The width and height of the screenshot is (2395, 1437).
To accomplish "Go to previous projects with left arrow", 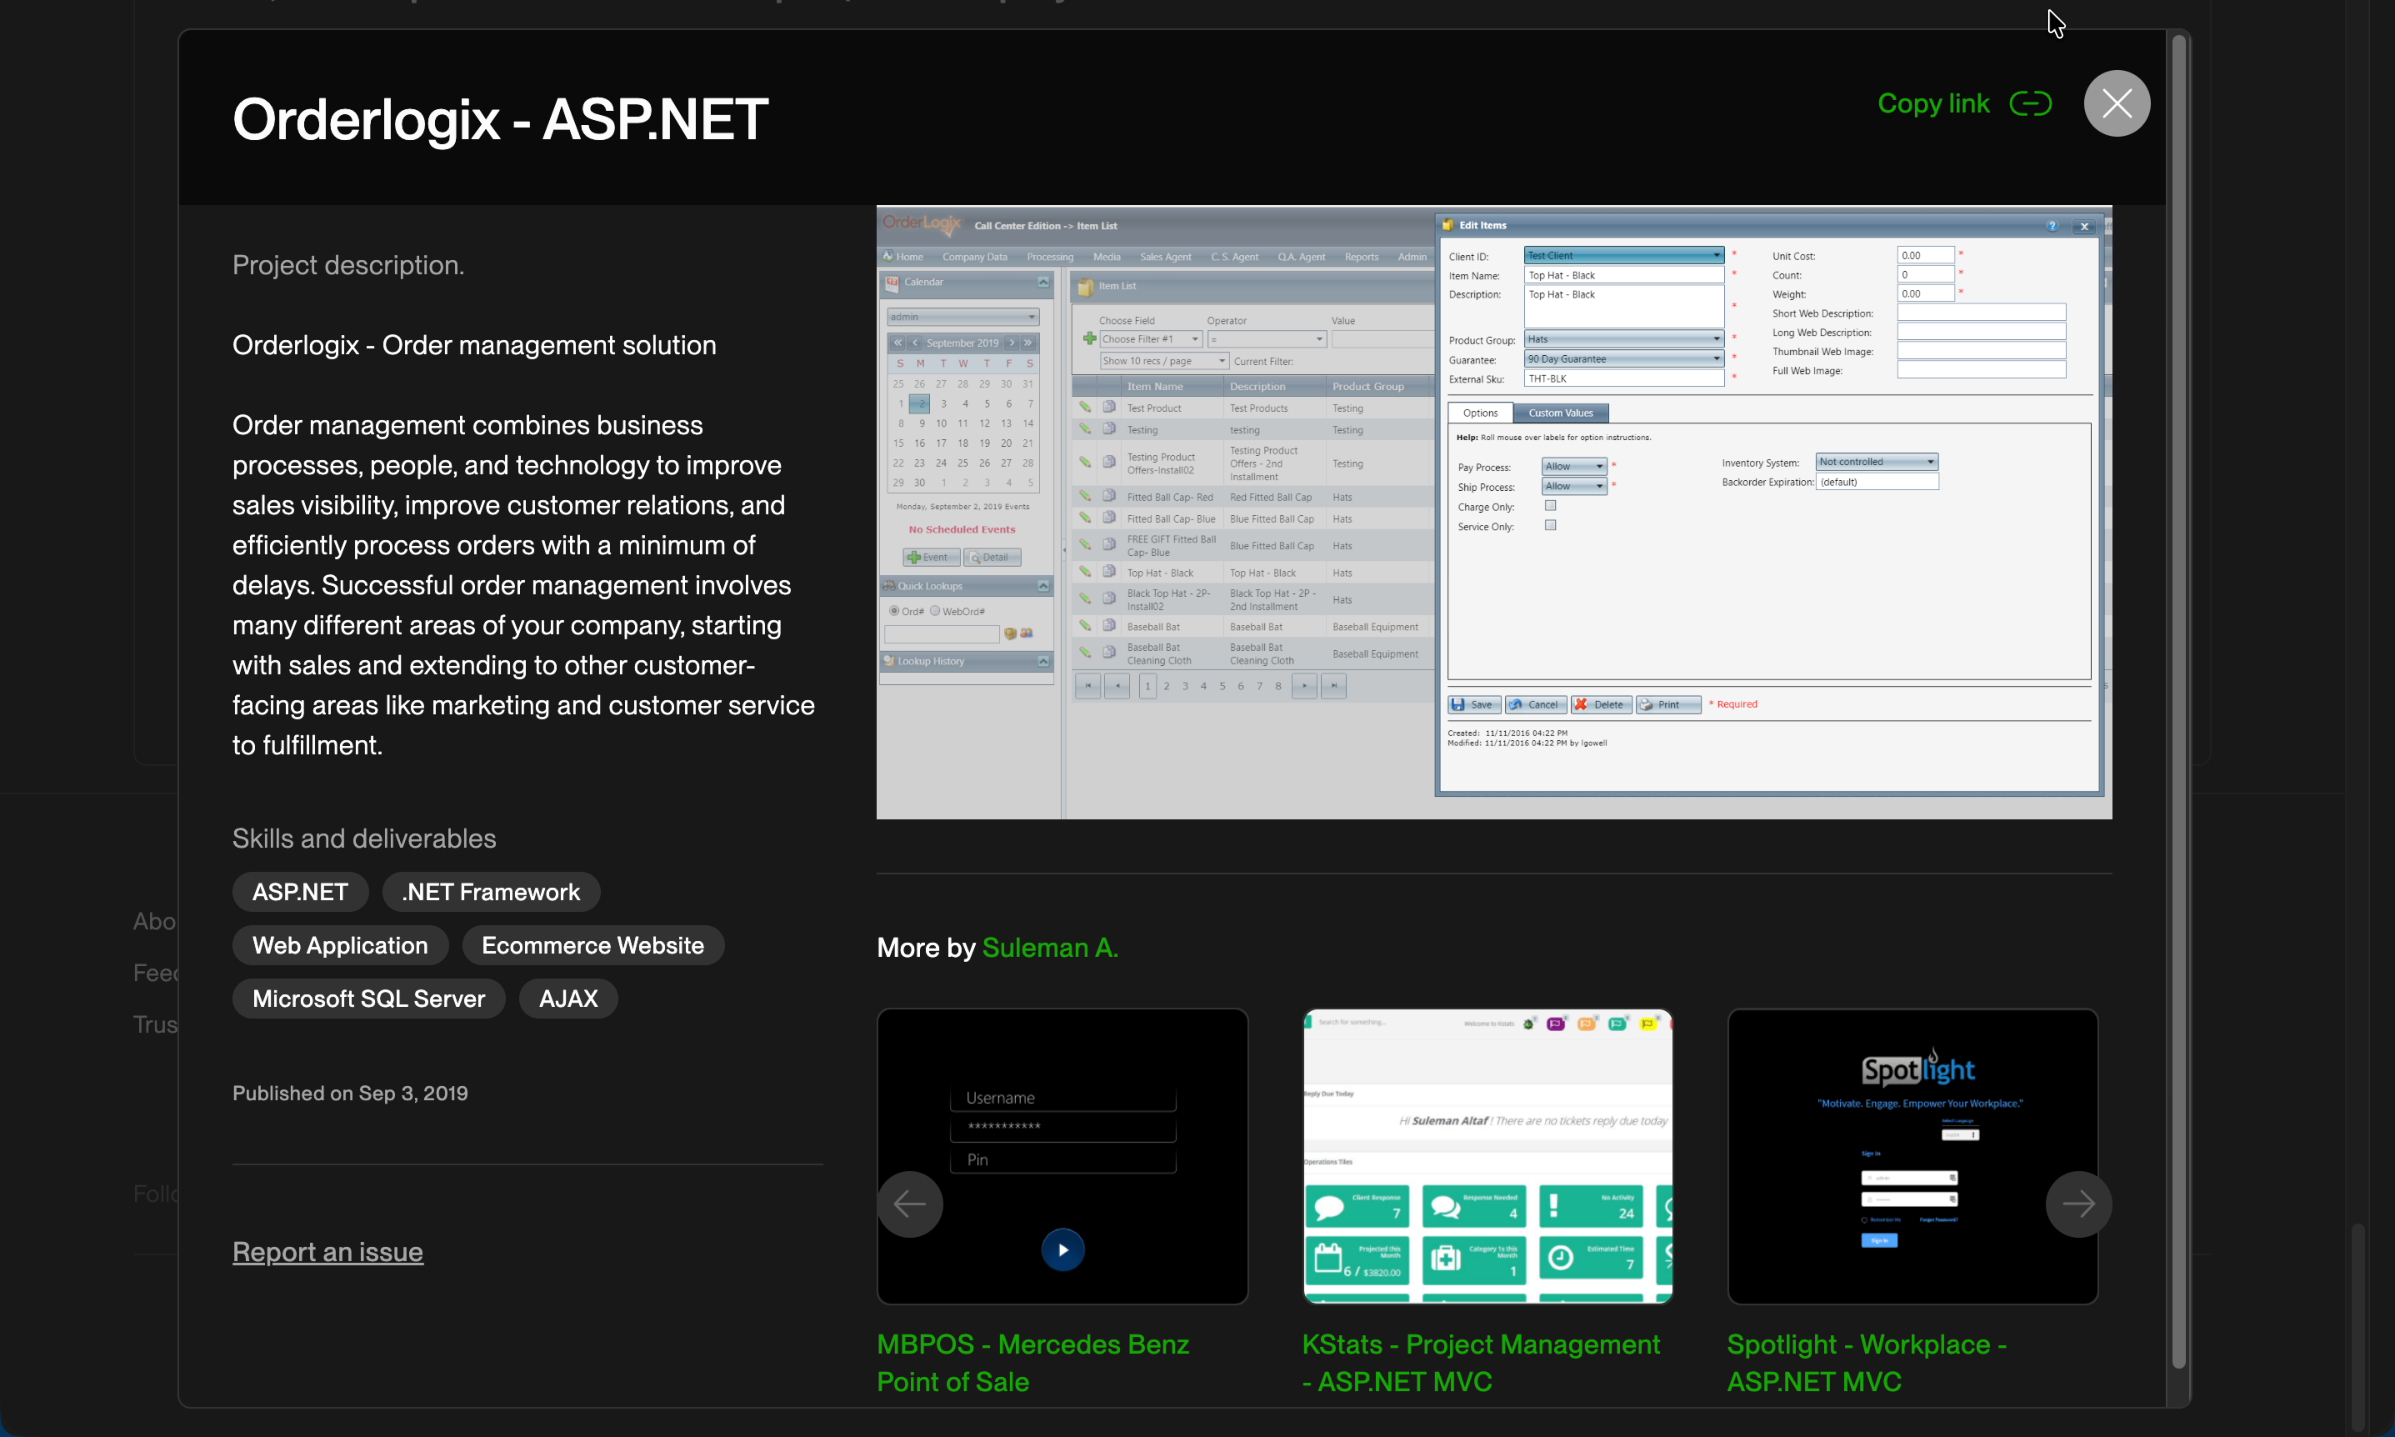I will pyautogui.click(x=910, y=1204).
